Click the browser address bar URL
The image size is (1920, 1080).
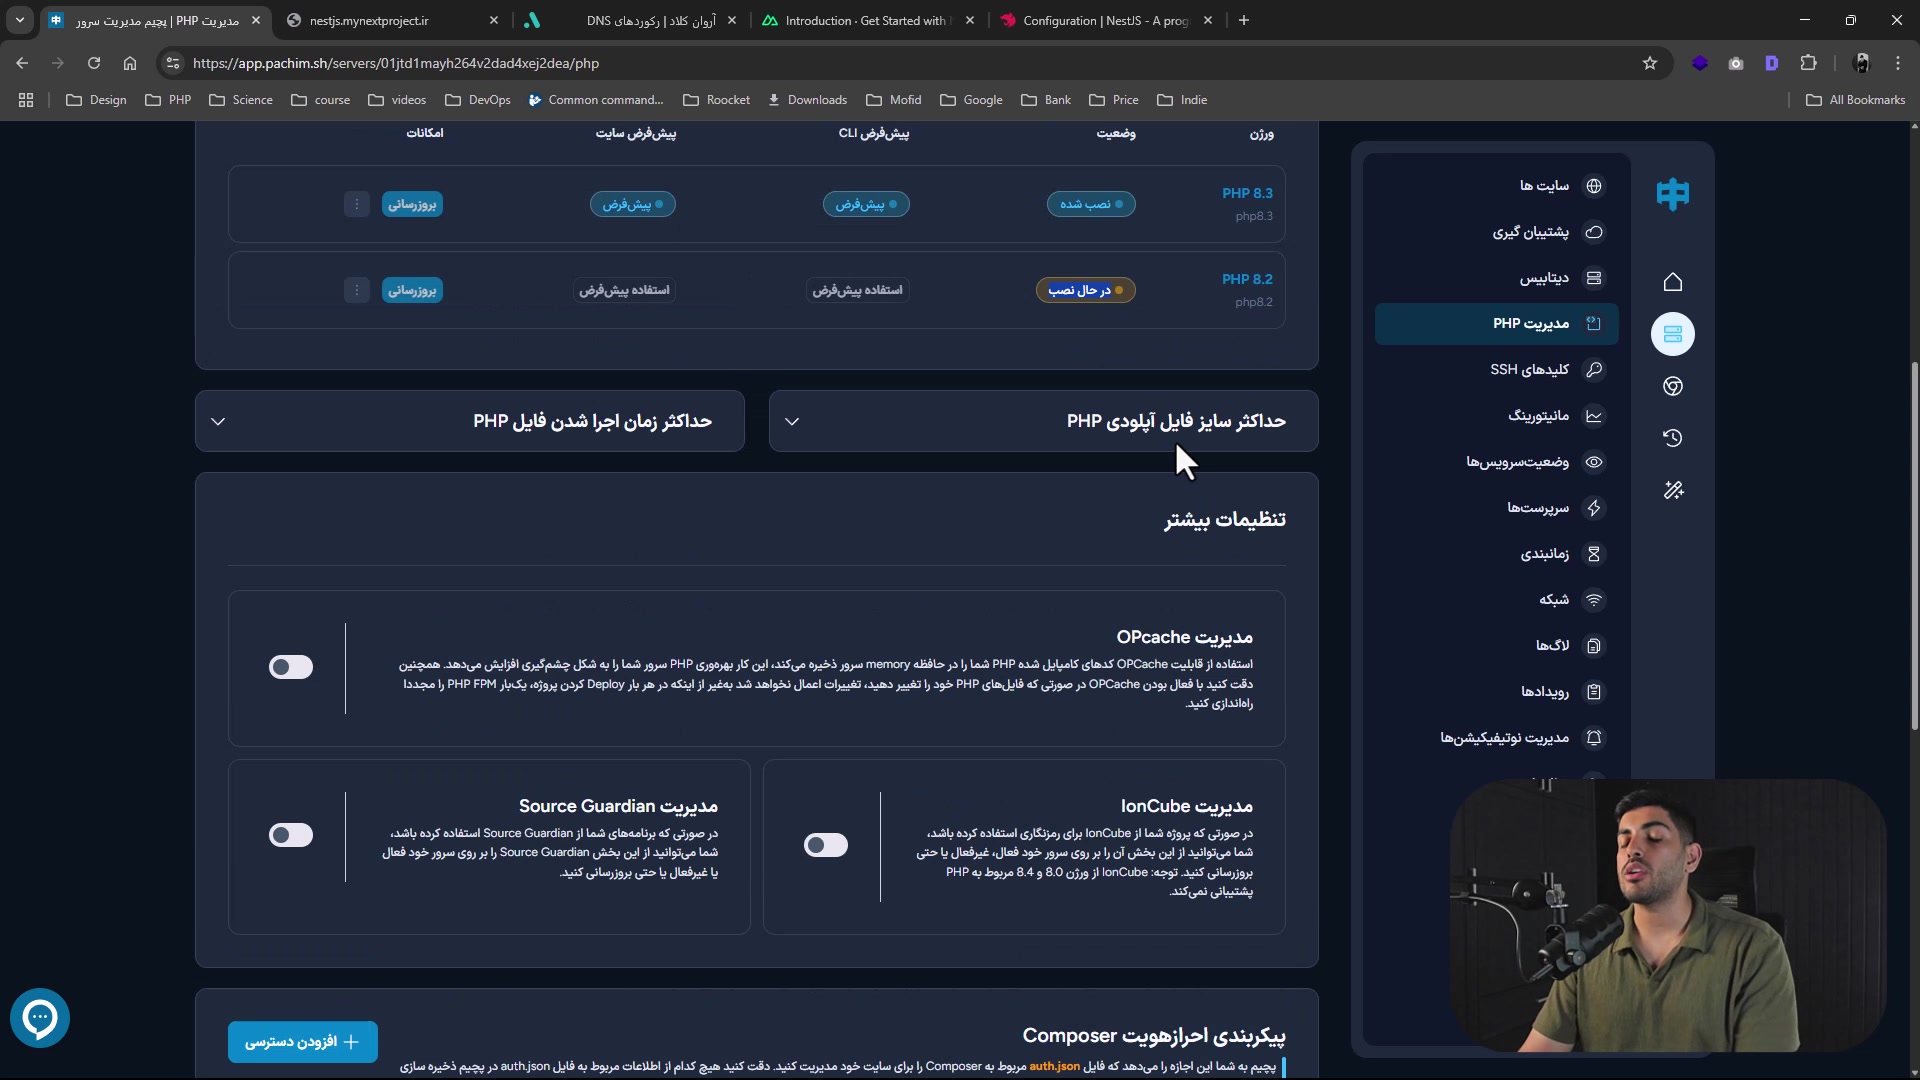tap(396, 63)
